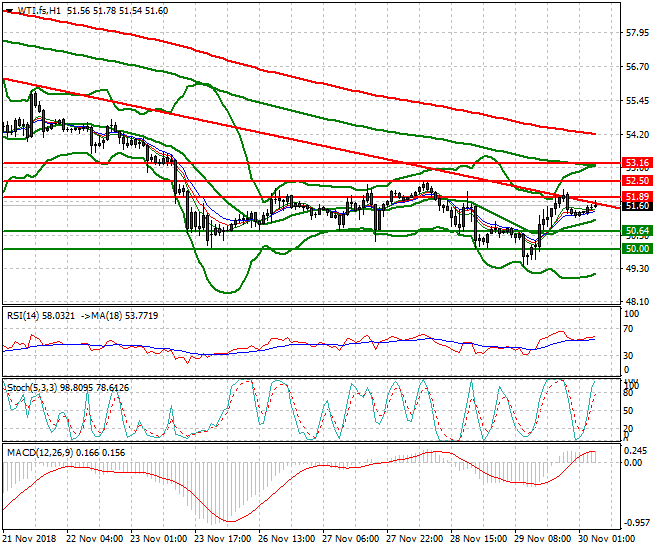This screenshot has height=550, width=660.
Task: Click the 23 Nov 01:00 time label
Action: pos(159,539)
